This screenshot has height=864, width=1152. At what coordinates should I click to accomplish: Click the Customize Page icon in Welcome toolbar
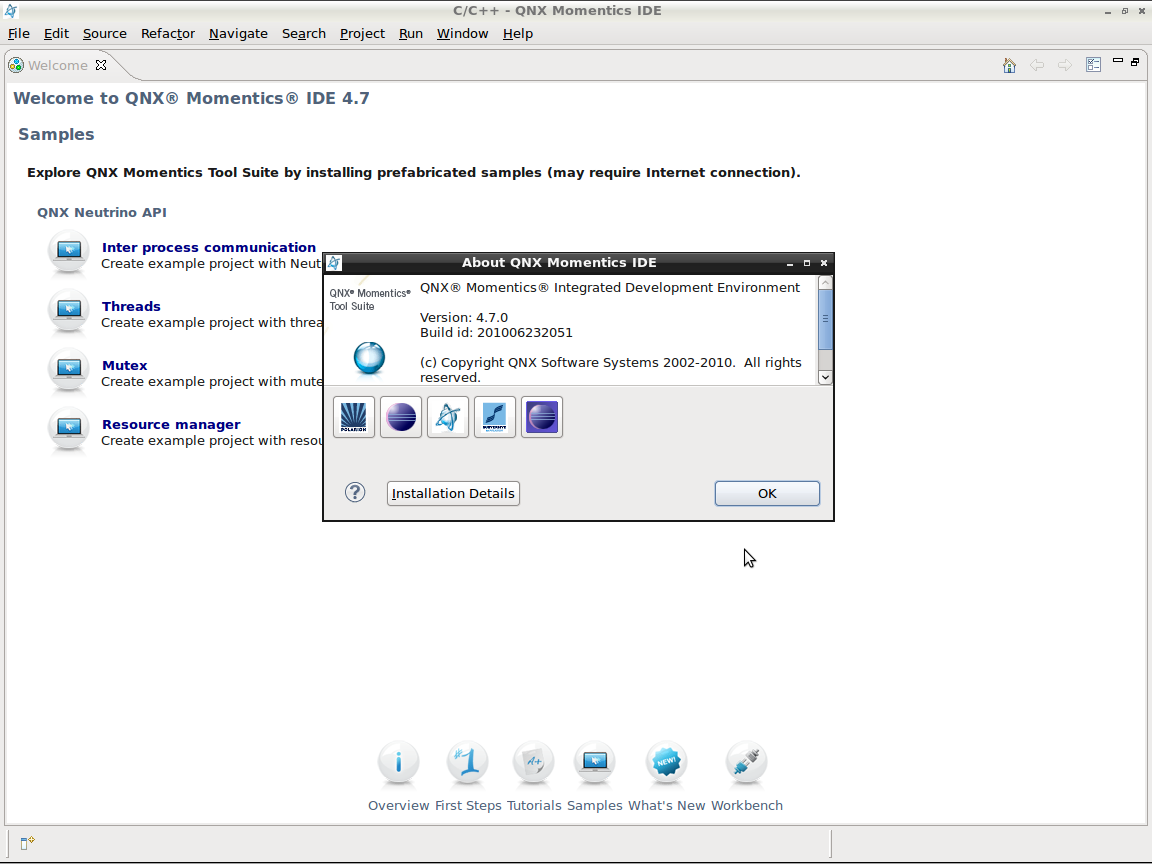pyautogui.click(x=1093, y=65)
